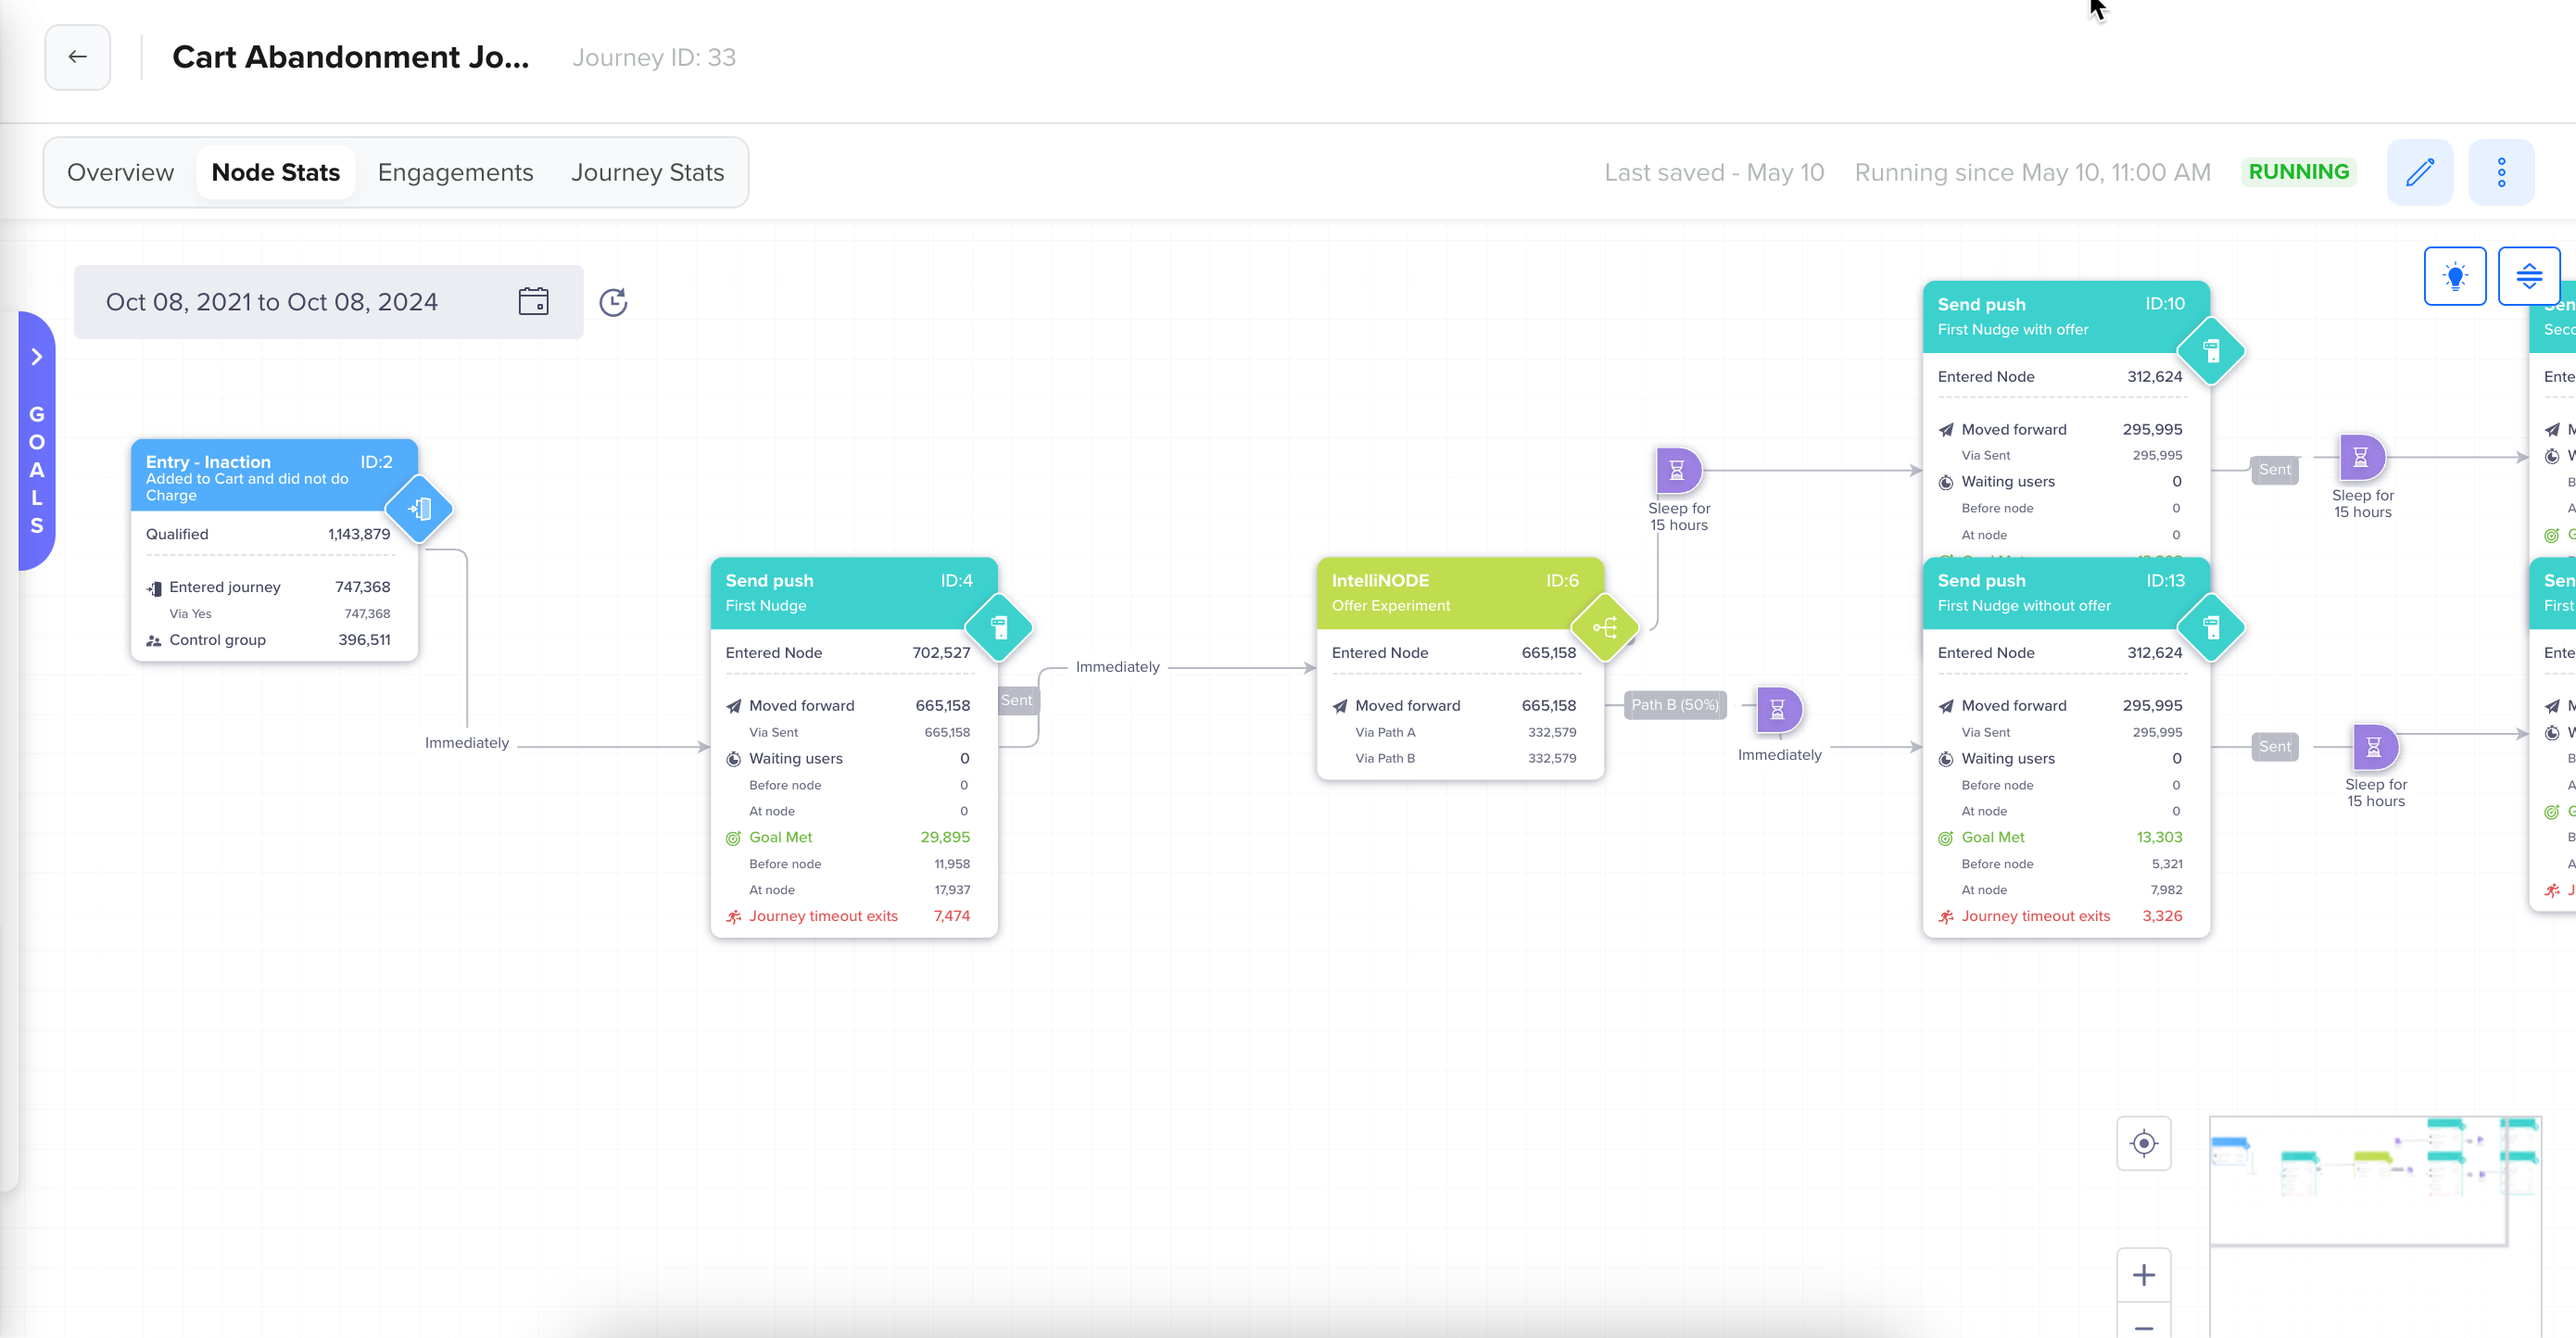Image resolution: width=2576 pixels, height=1338 pixels.
Task: Click the Send push ID:13 diamond icon
Action: coord(2211,627)
